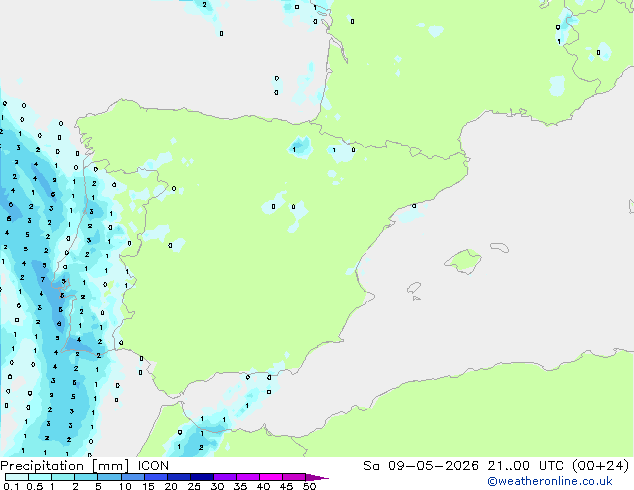
Task: Select the 0.1–0.5 mm legend swatch
Action: pyautogui.click(x=17, y=477)
